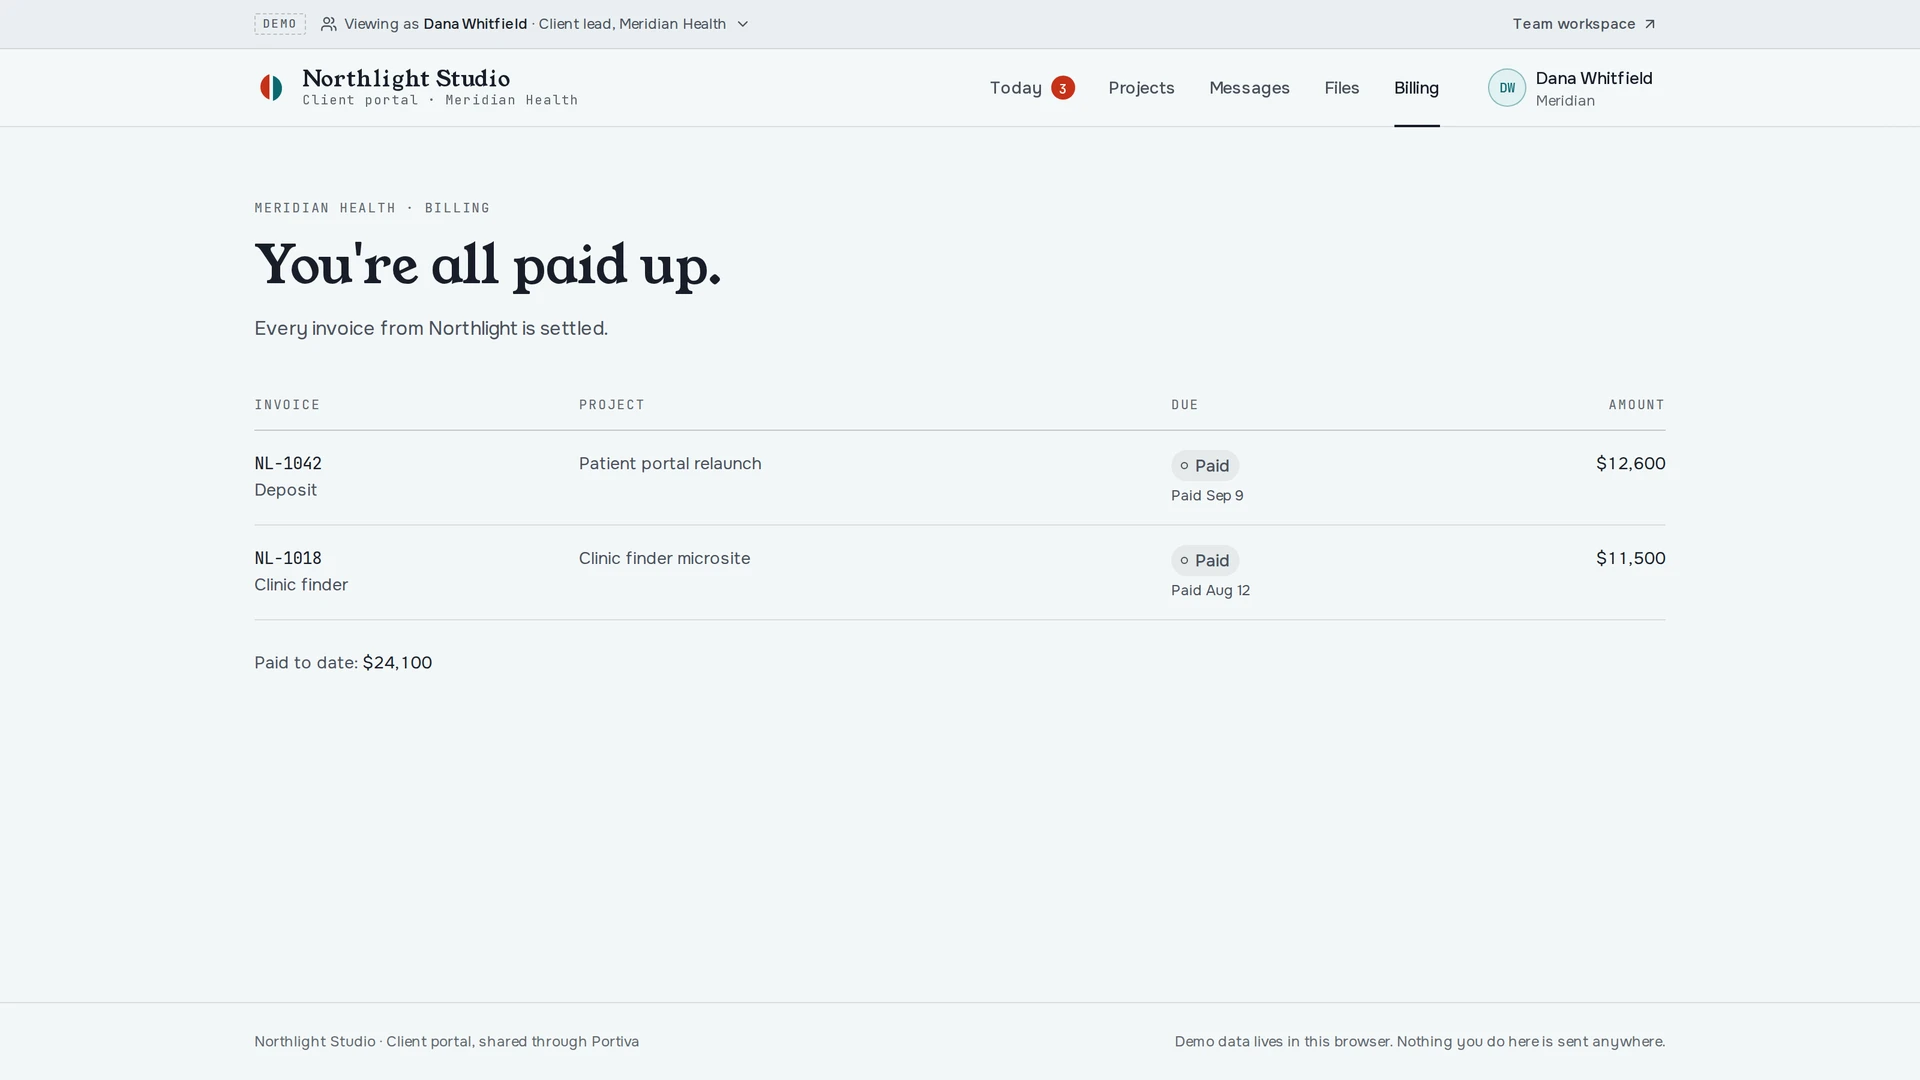Click the Paid status pill for NL-1042
Screen dimensions: 1920x1080
(x=1205, y=466)
